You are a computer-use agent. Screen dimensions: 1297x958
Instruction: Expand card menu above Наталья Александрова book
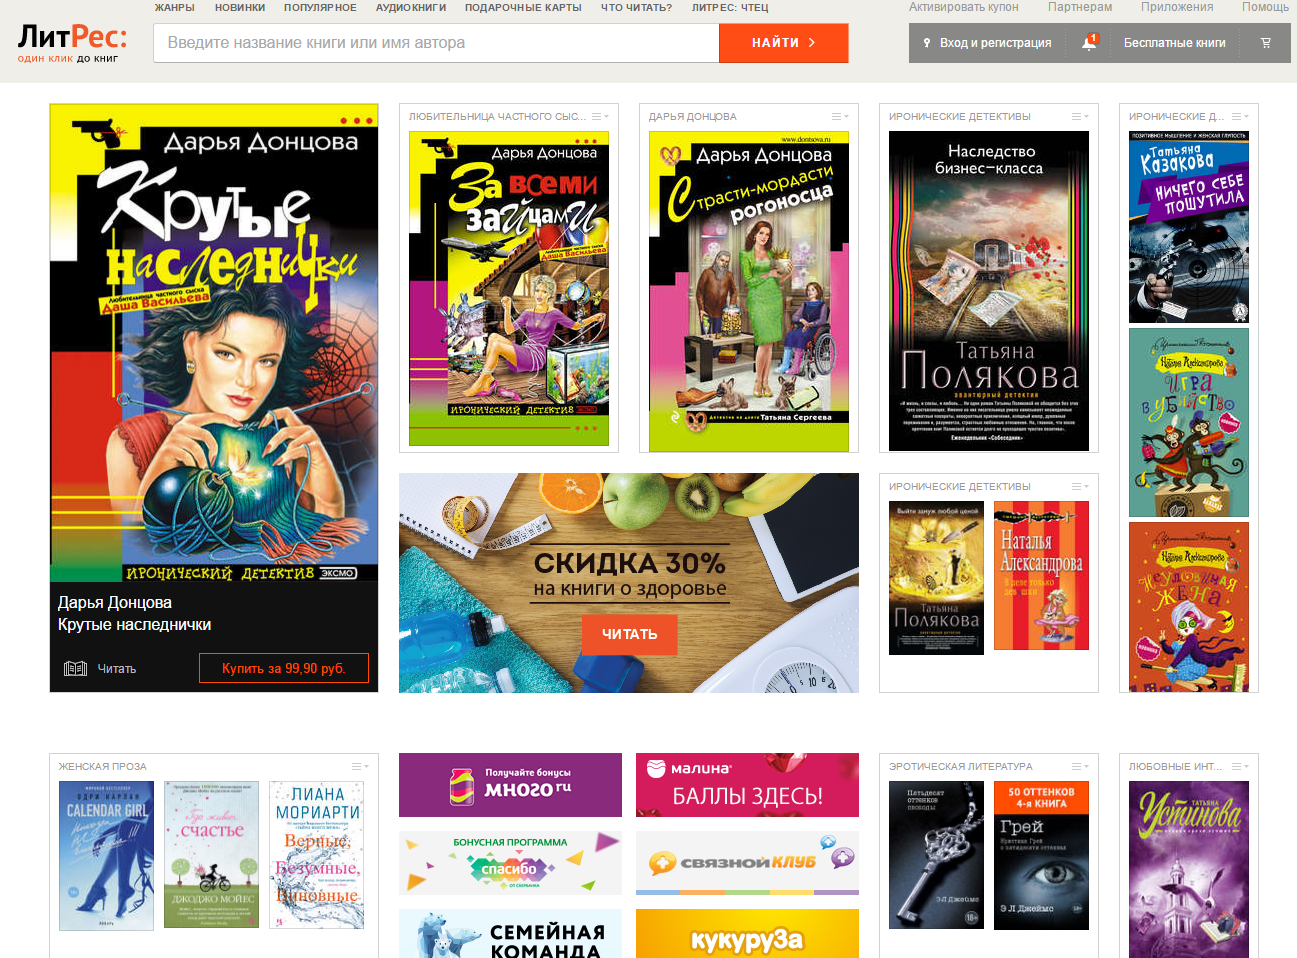pos(1080,487)
